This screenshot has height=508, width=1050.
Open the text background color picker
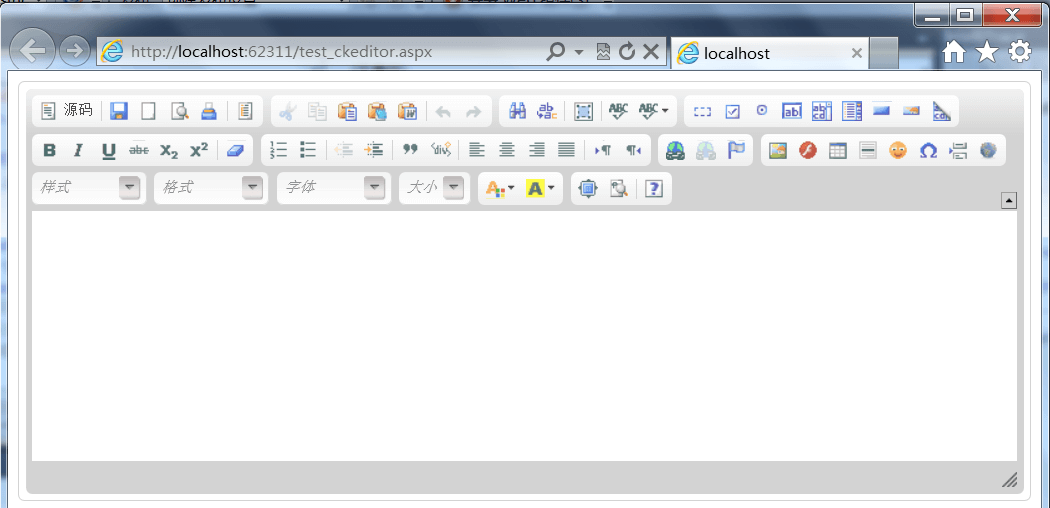tap(540, 188)
